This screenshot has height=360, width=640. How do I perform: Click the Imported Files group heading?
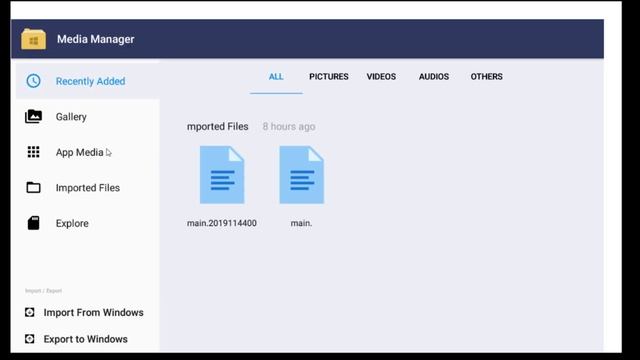click(218, 127)
